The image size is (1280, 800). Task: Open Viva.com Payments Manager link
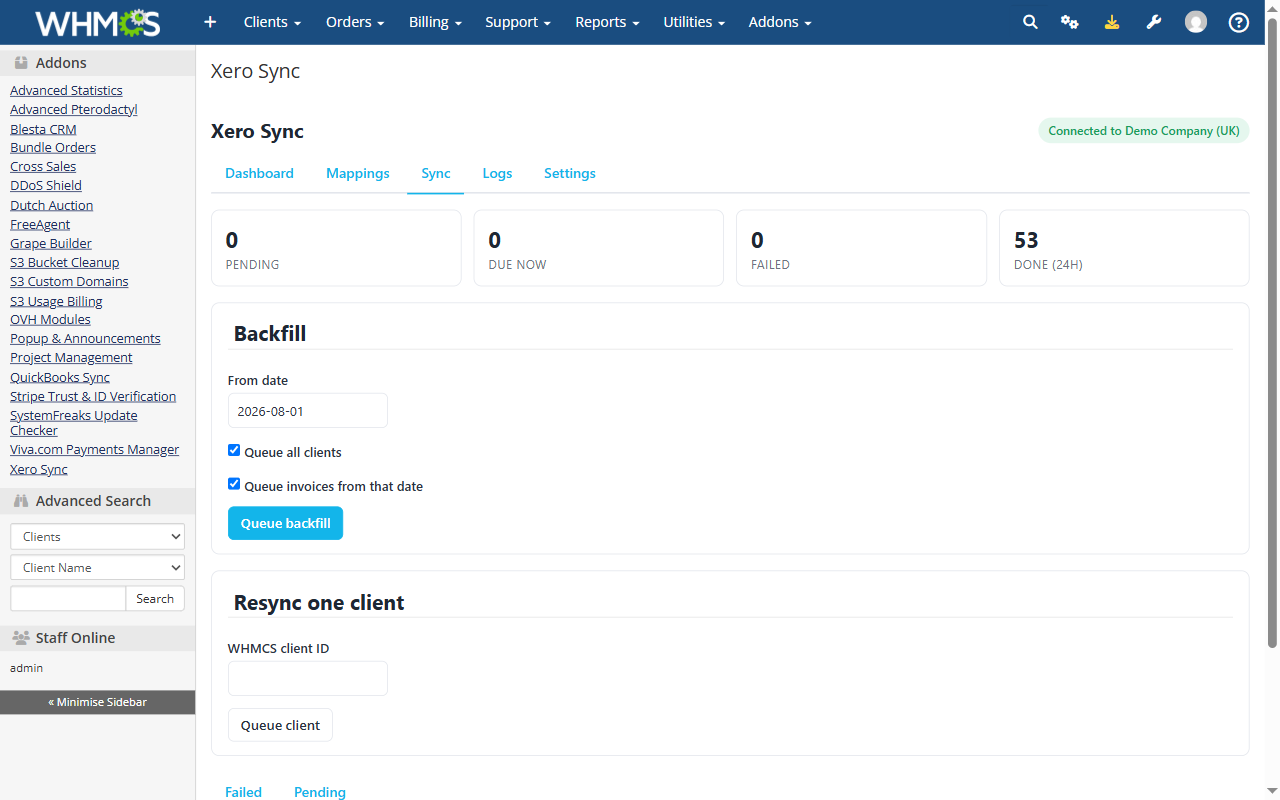click(x=95, y=449)
